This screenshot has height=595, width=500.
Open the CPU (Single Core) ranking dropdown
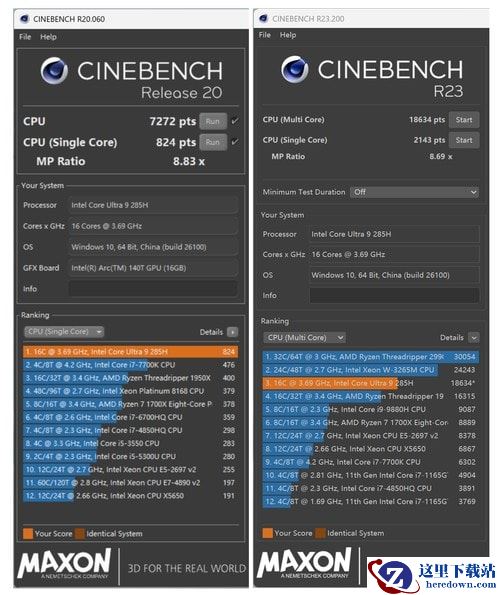pyautogui.click(x=64, y=332)
